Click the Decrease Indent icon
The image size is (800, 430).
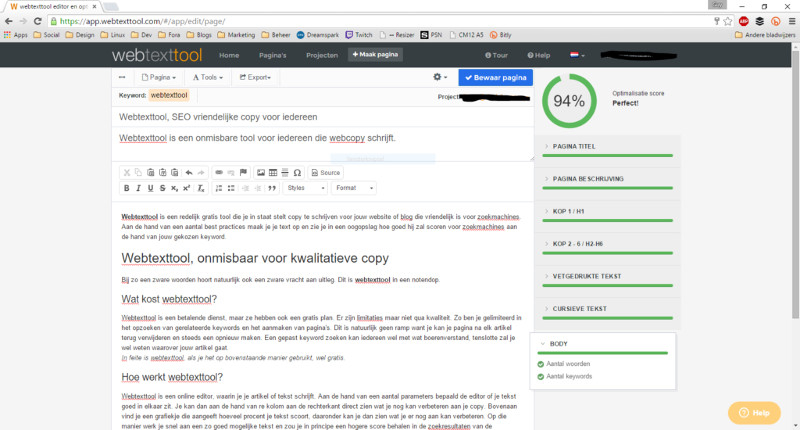tap(245, 188)
